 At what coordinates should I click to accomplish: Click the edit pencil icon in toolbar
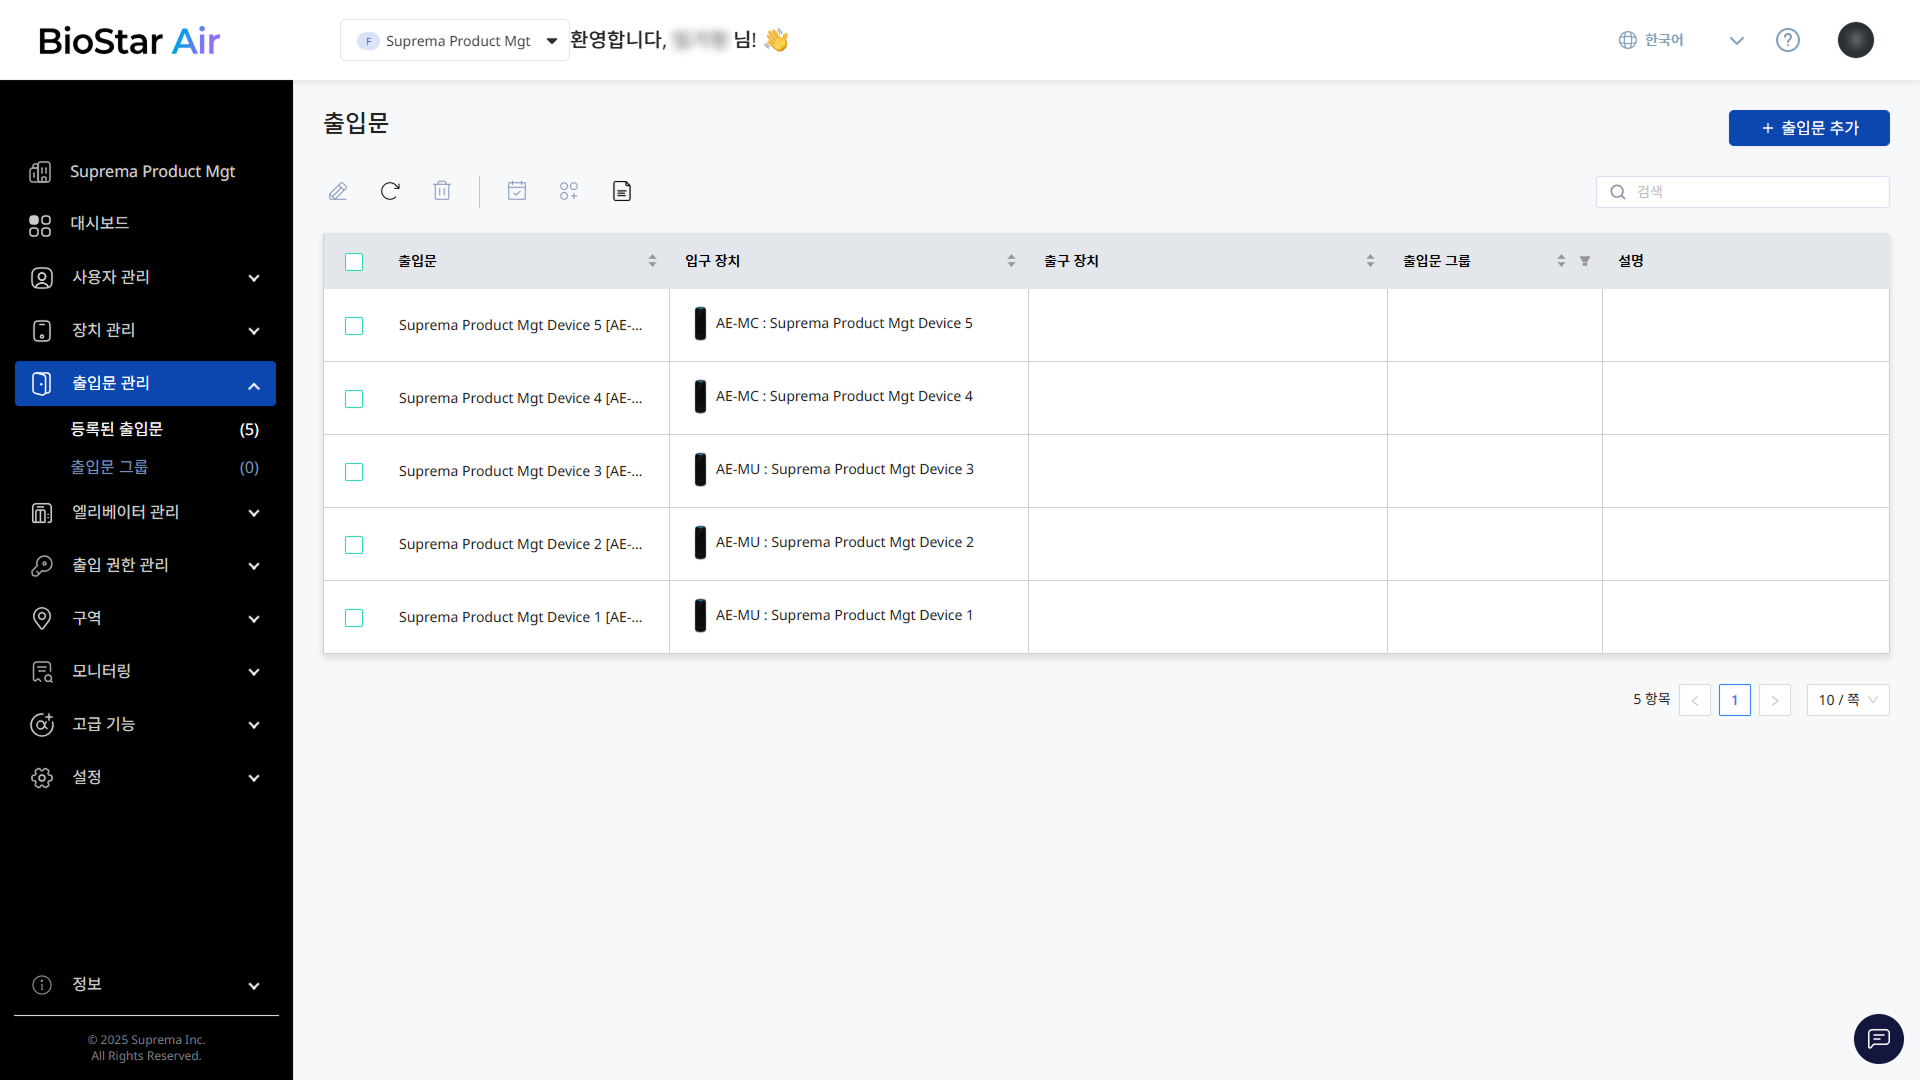[338, 191]
